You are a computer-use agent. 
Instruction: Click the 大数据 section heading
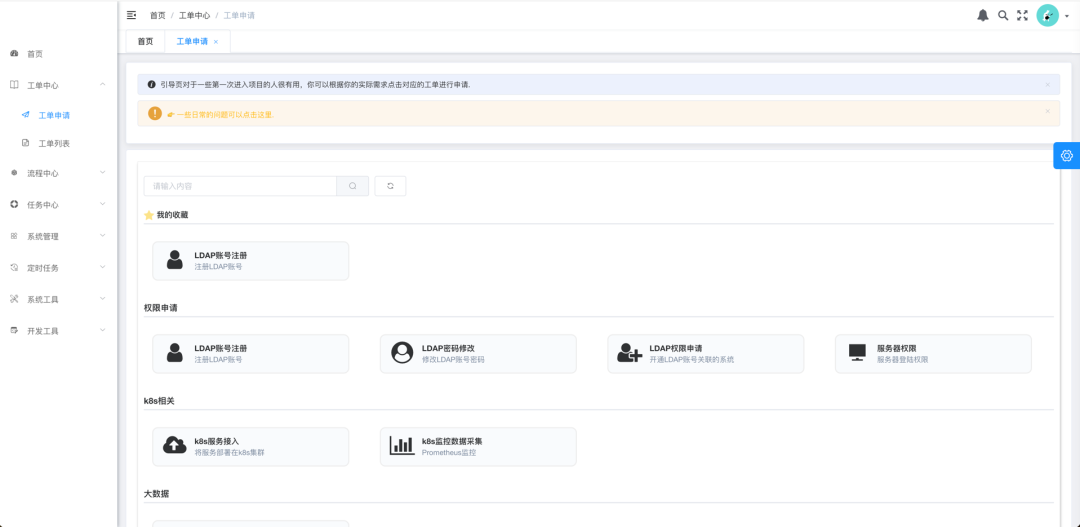[157, 494]
